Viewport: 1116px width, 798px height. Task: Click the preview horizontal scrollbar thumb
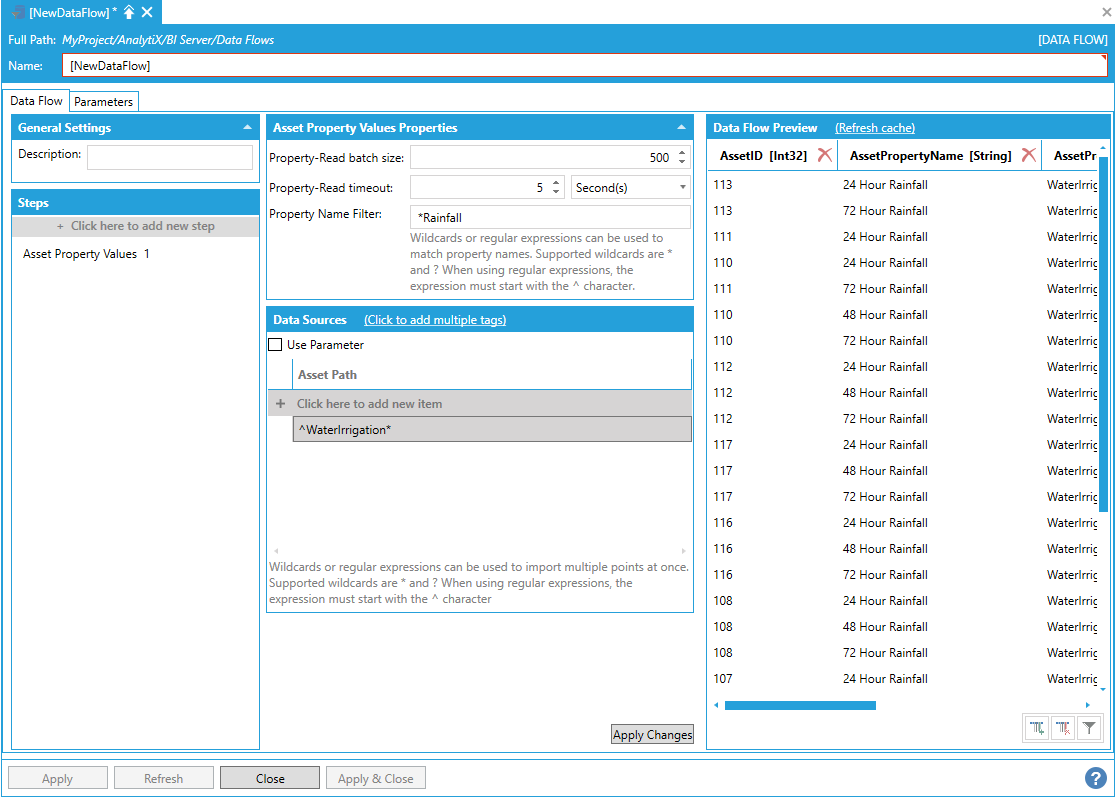pos(799,705)
